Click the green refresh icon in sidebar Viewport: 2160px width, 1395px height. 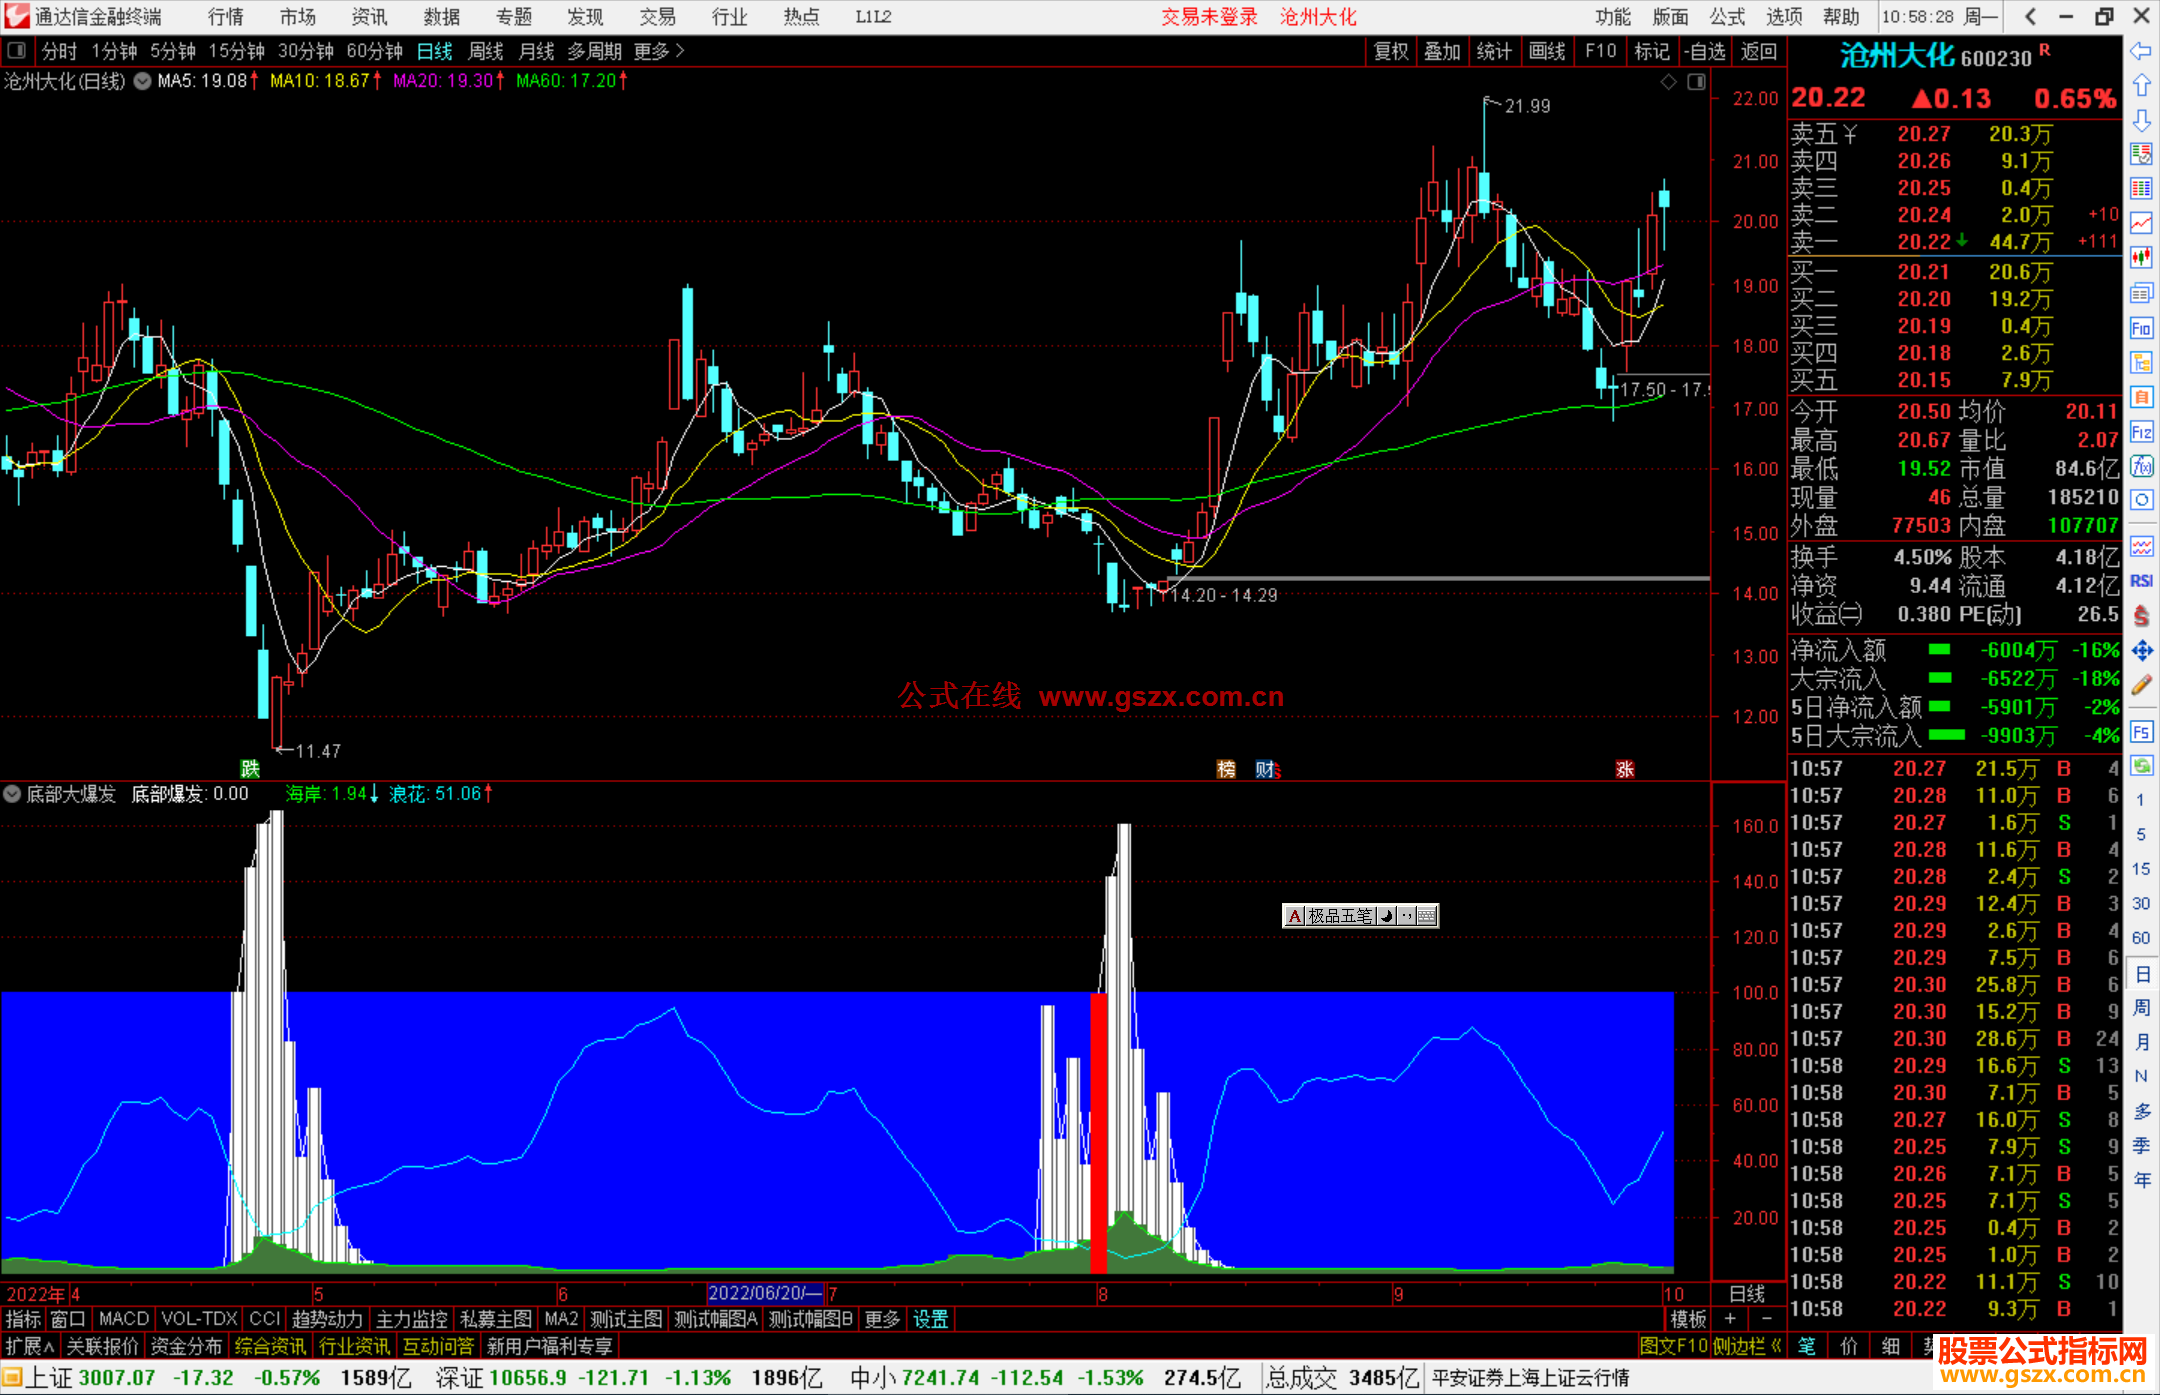click(2141, 766)
